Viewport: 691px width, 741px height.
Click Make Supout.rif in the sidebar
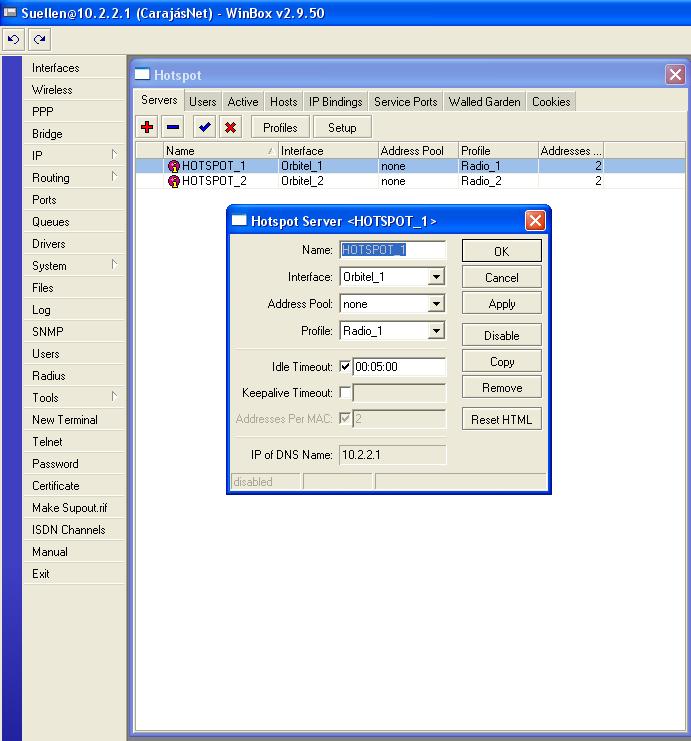(x=74, y=508)
